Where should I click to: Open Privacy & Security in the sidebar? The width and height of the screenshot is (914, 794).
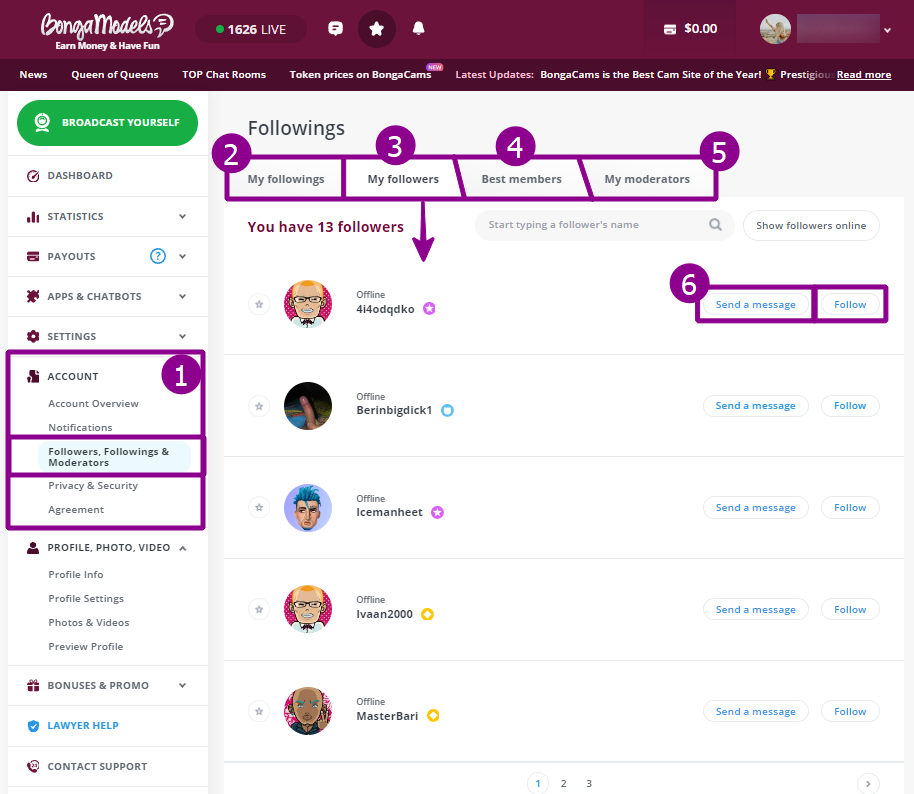click(x=93, y=486)
